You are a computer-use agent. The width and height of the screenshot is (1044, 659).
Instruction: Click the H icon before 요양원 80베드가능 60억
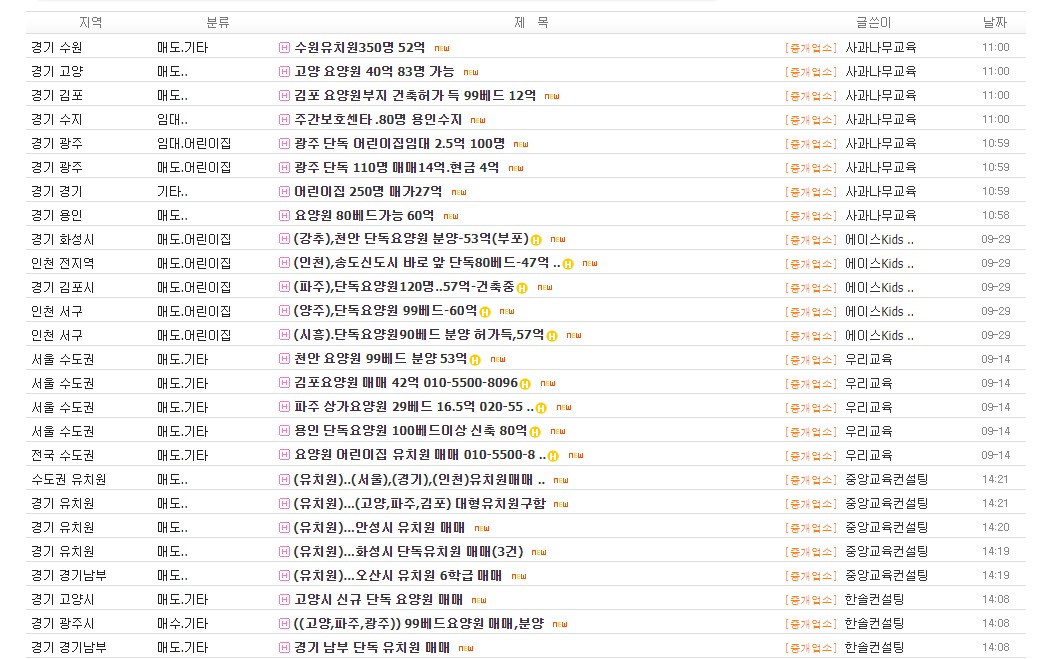tap(284, 215)
